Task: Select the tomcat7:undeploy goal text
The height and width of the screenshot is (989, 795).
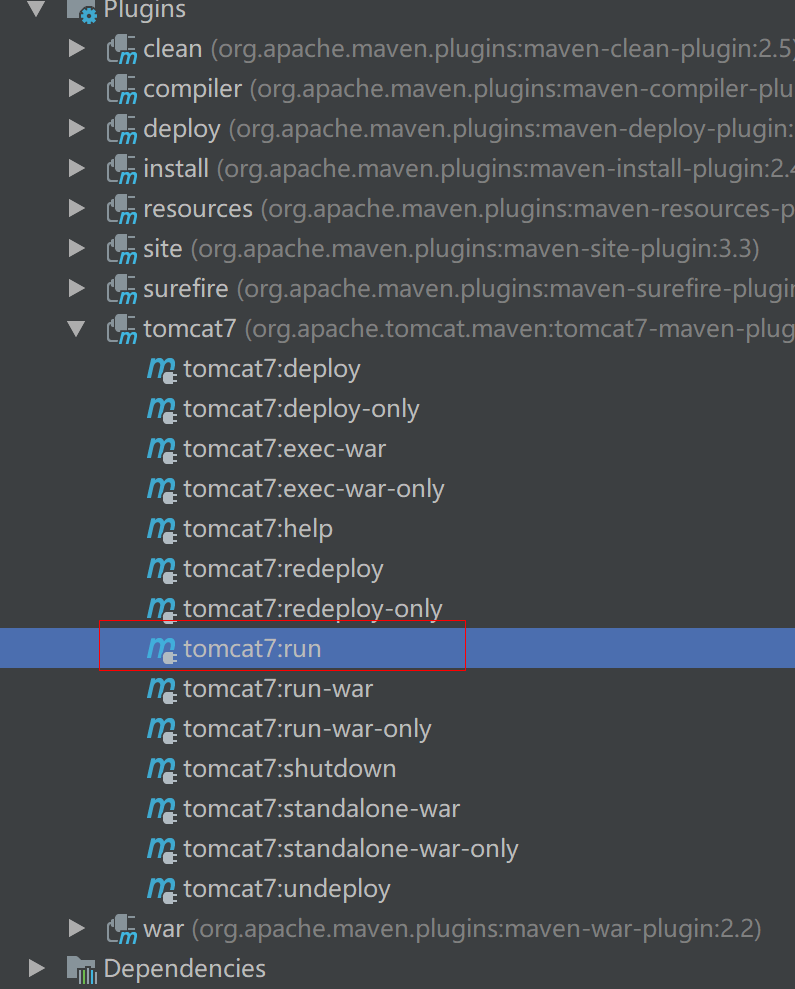Action: click(287, 889)
